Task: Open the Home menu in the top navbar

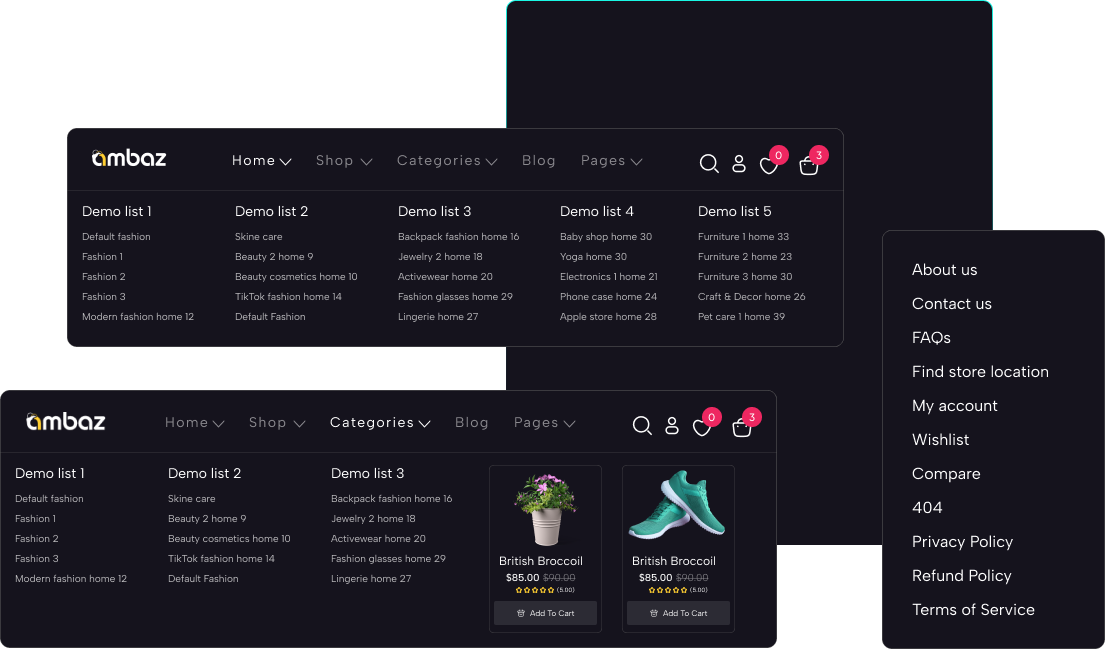Action: 261,160
